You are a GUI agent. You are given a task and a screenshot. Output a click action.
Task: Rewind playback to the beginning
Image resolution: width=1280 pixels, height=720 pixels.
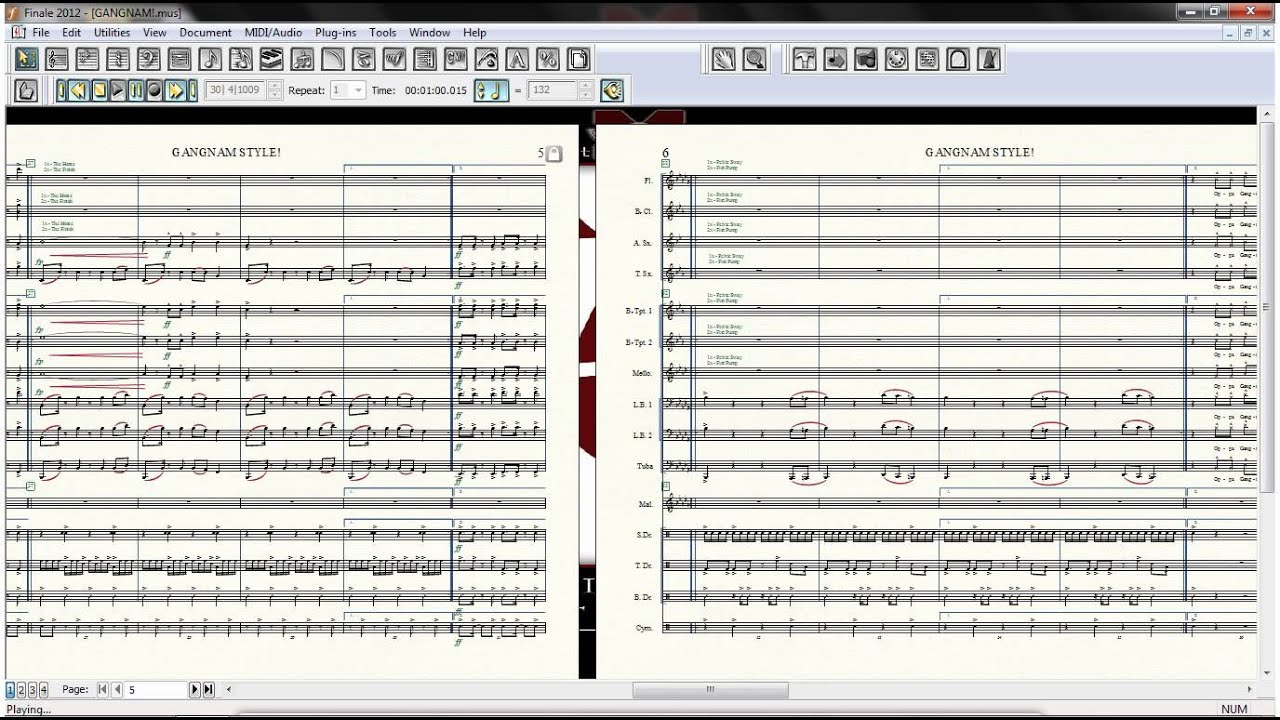(62, 90)
